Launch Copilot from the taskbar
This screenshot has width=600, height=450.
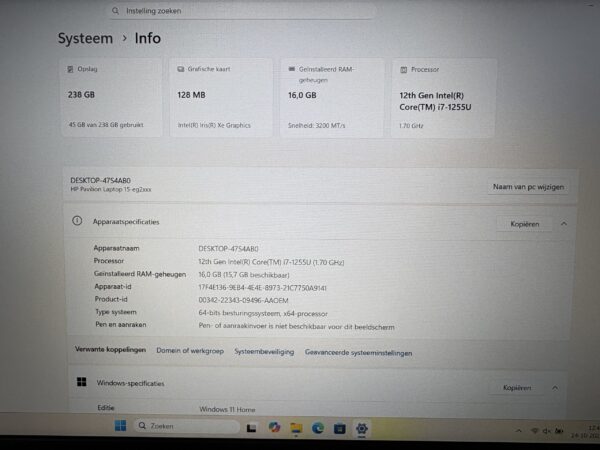coord(274,427)
